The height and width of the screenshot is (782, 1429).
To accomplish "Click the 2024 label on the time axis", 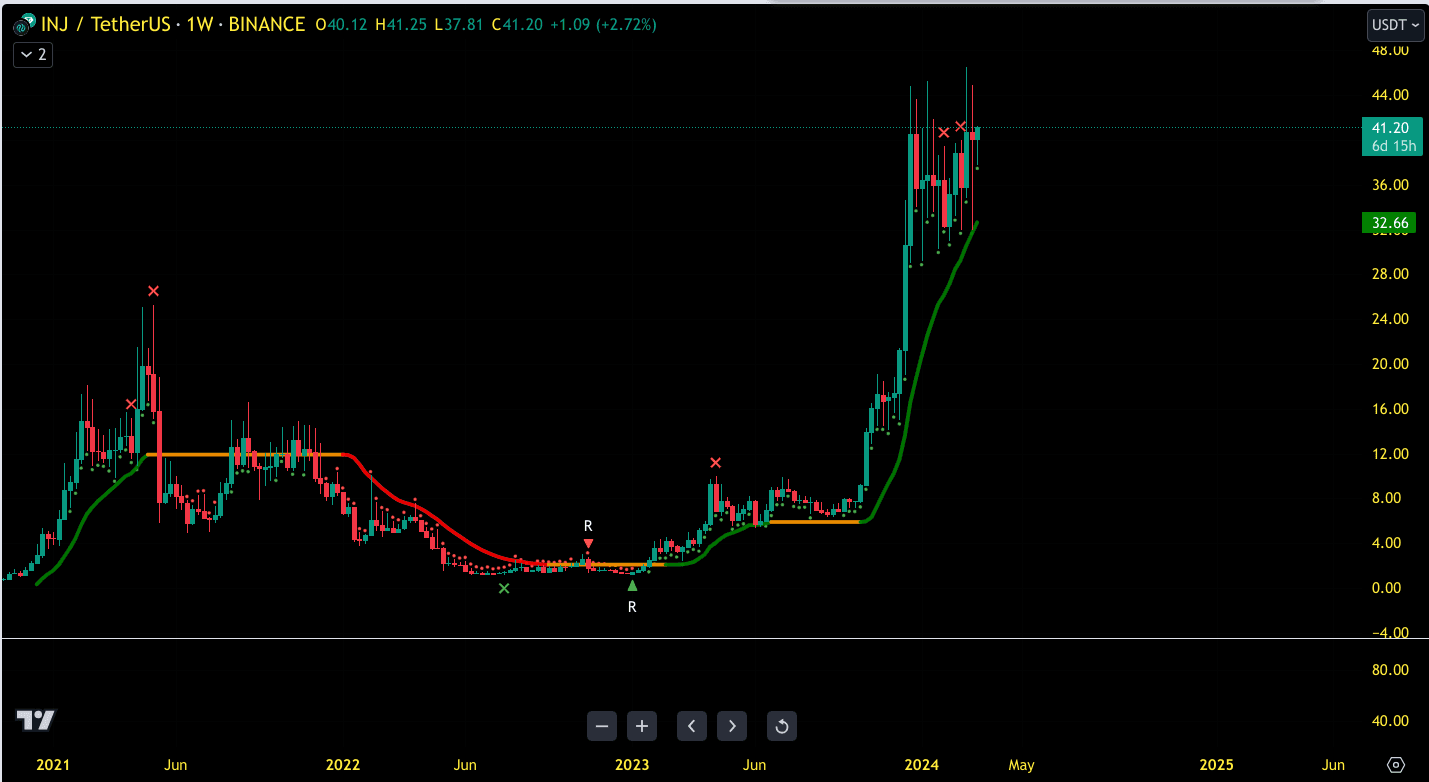I will [921, 765].
